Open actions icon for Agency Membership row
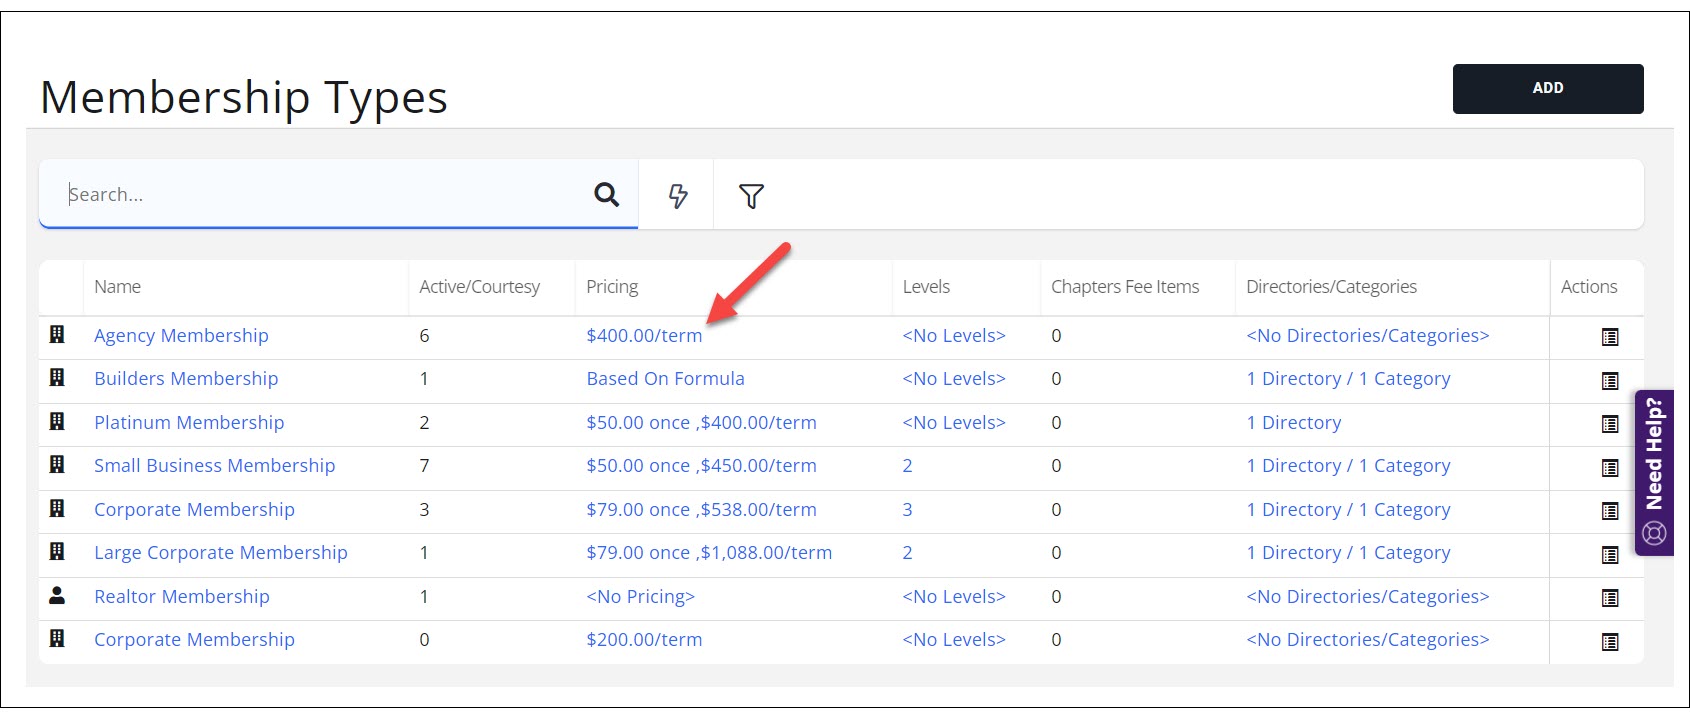Screen dimensions: 1690x726 click(1609, 337)
